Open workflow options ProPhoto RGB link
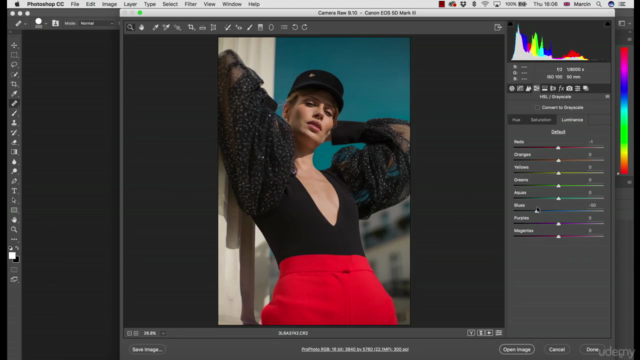 point(355,349)
